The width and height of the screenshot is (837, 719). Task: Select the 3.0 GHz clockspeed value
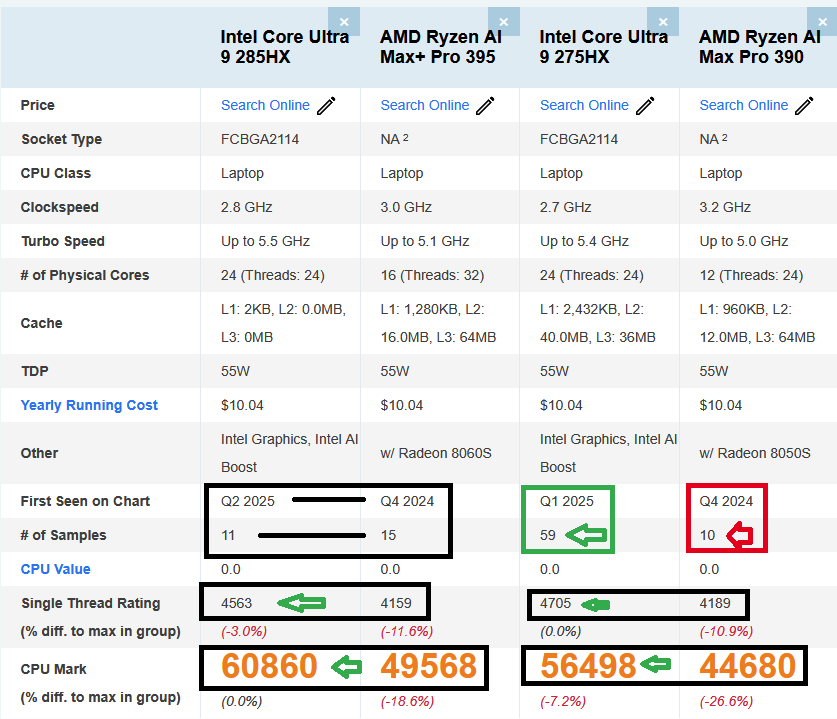[x=406, y=207]
